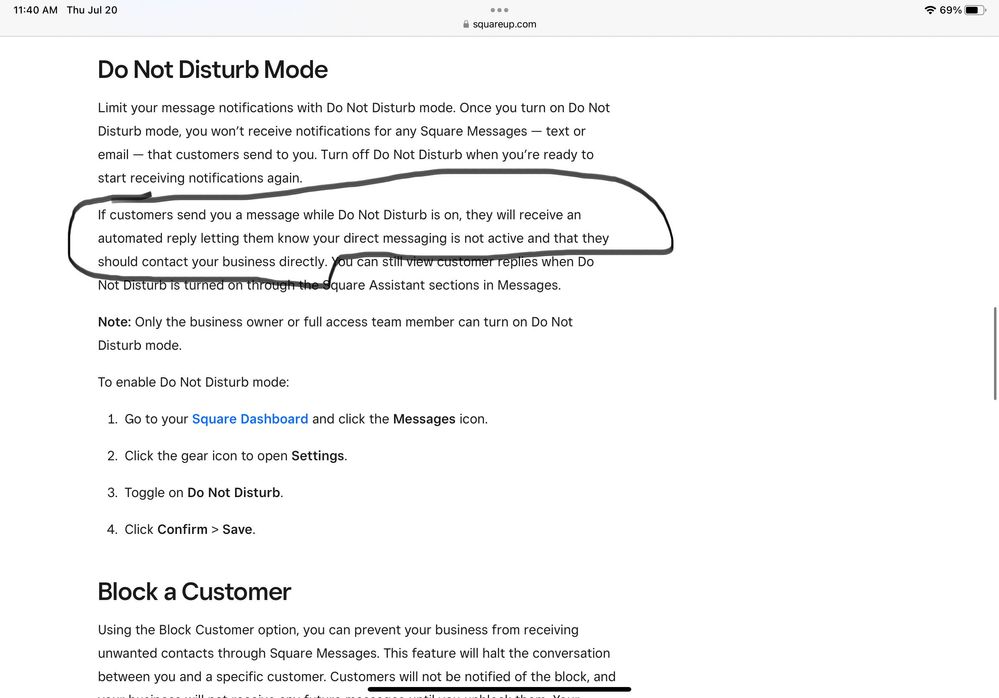This screenshot has height=698, width=999.
Task: Open the Square Dashboard link
Action: tap(249, 419)
